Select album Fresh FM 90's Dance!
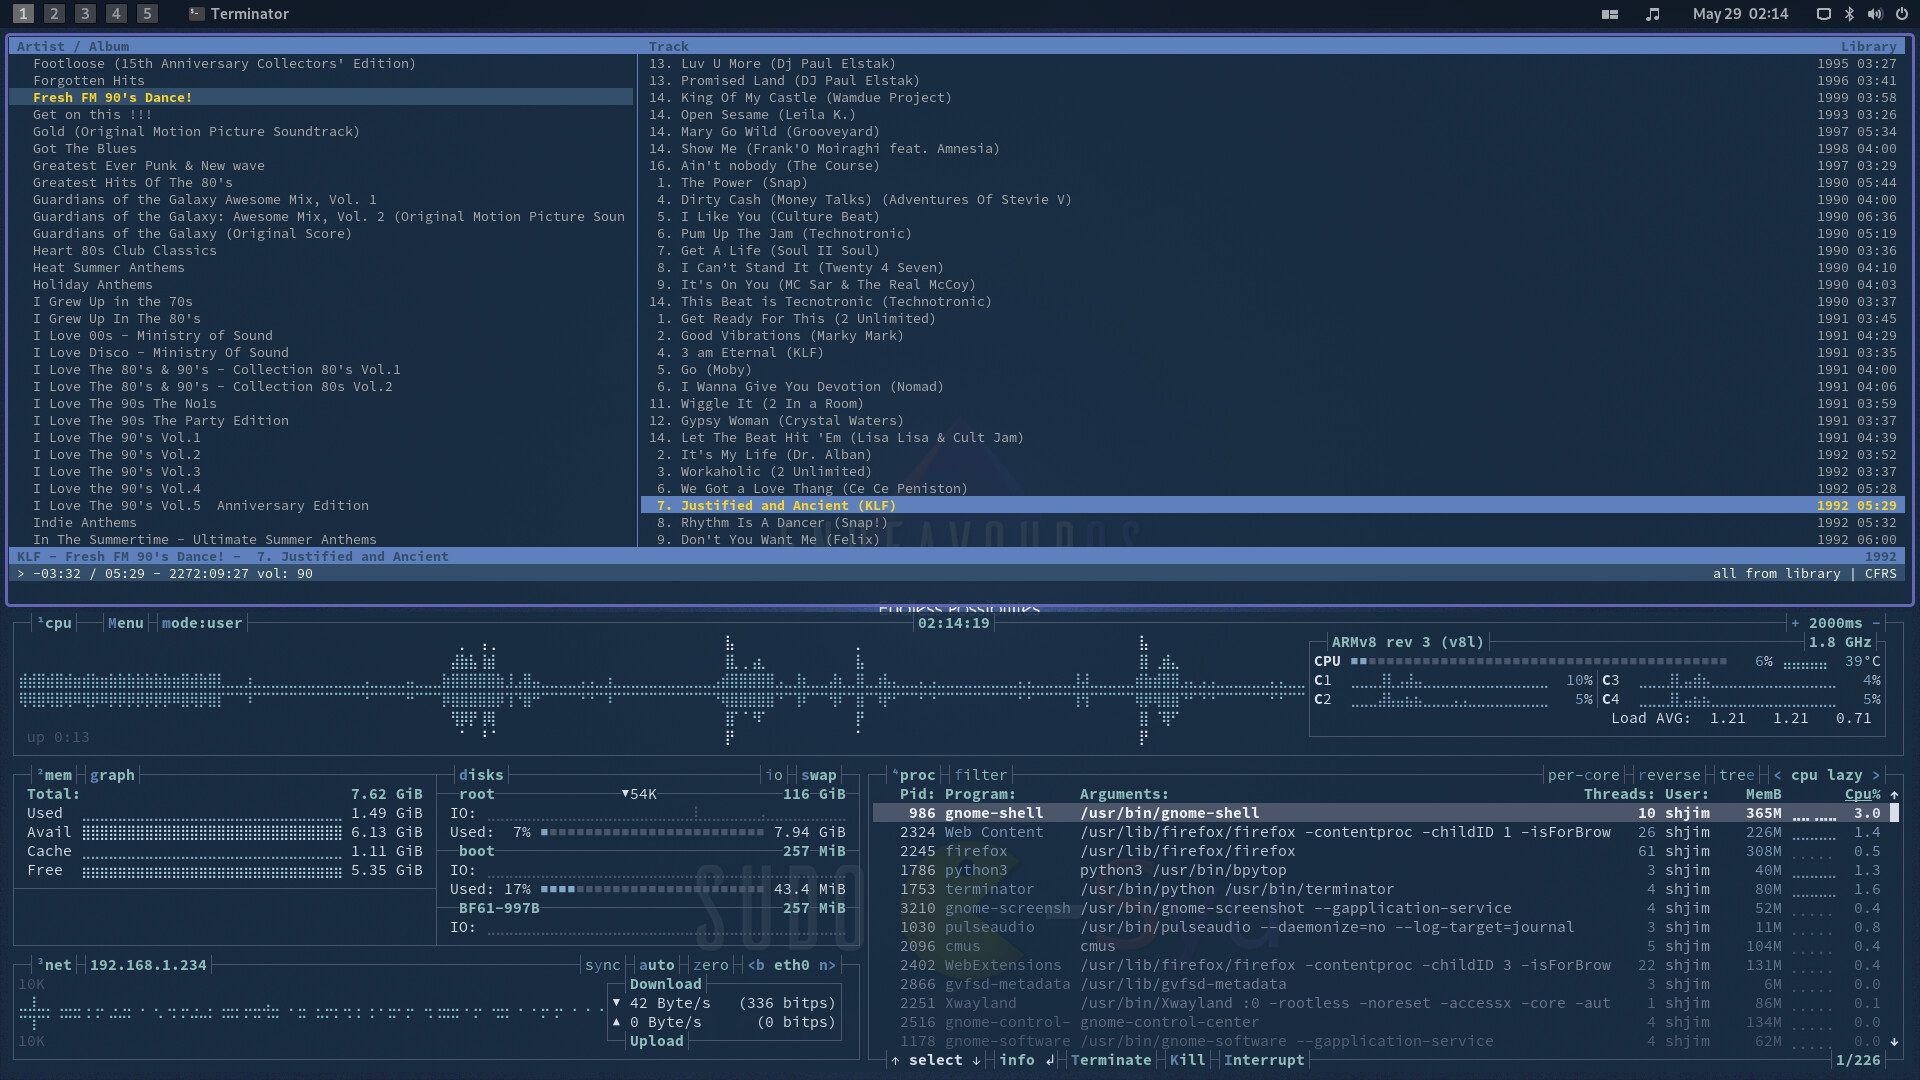 321,97
